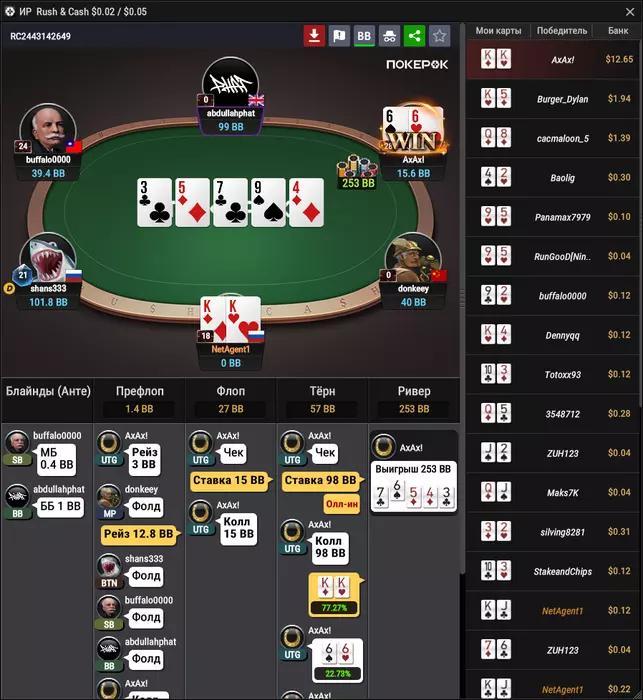Click buffalo0000 player avatar at the table

(48, 129)
